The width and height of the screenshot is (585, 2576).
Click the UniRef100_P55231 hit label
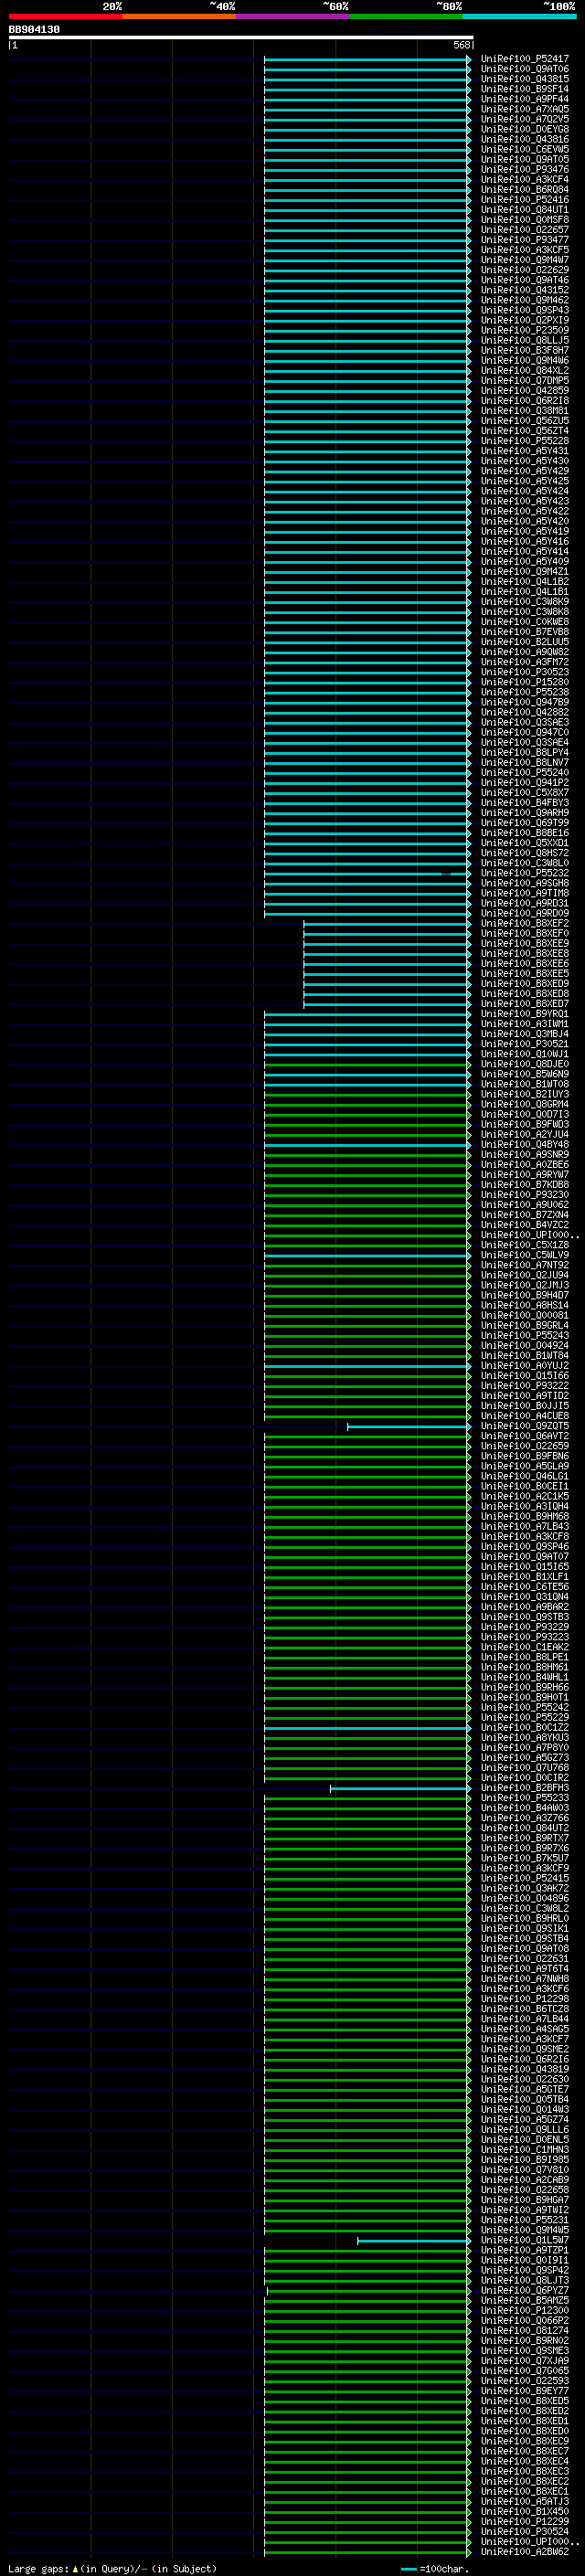click(525, 2220)
